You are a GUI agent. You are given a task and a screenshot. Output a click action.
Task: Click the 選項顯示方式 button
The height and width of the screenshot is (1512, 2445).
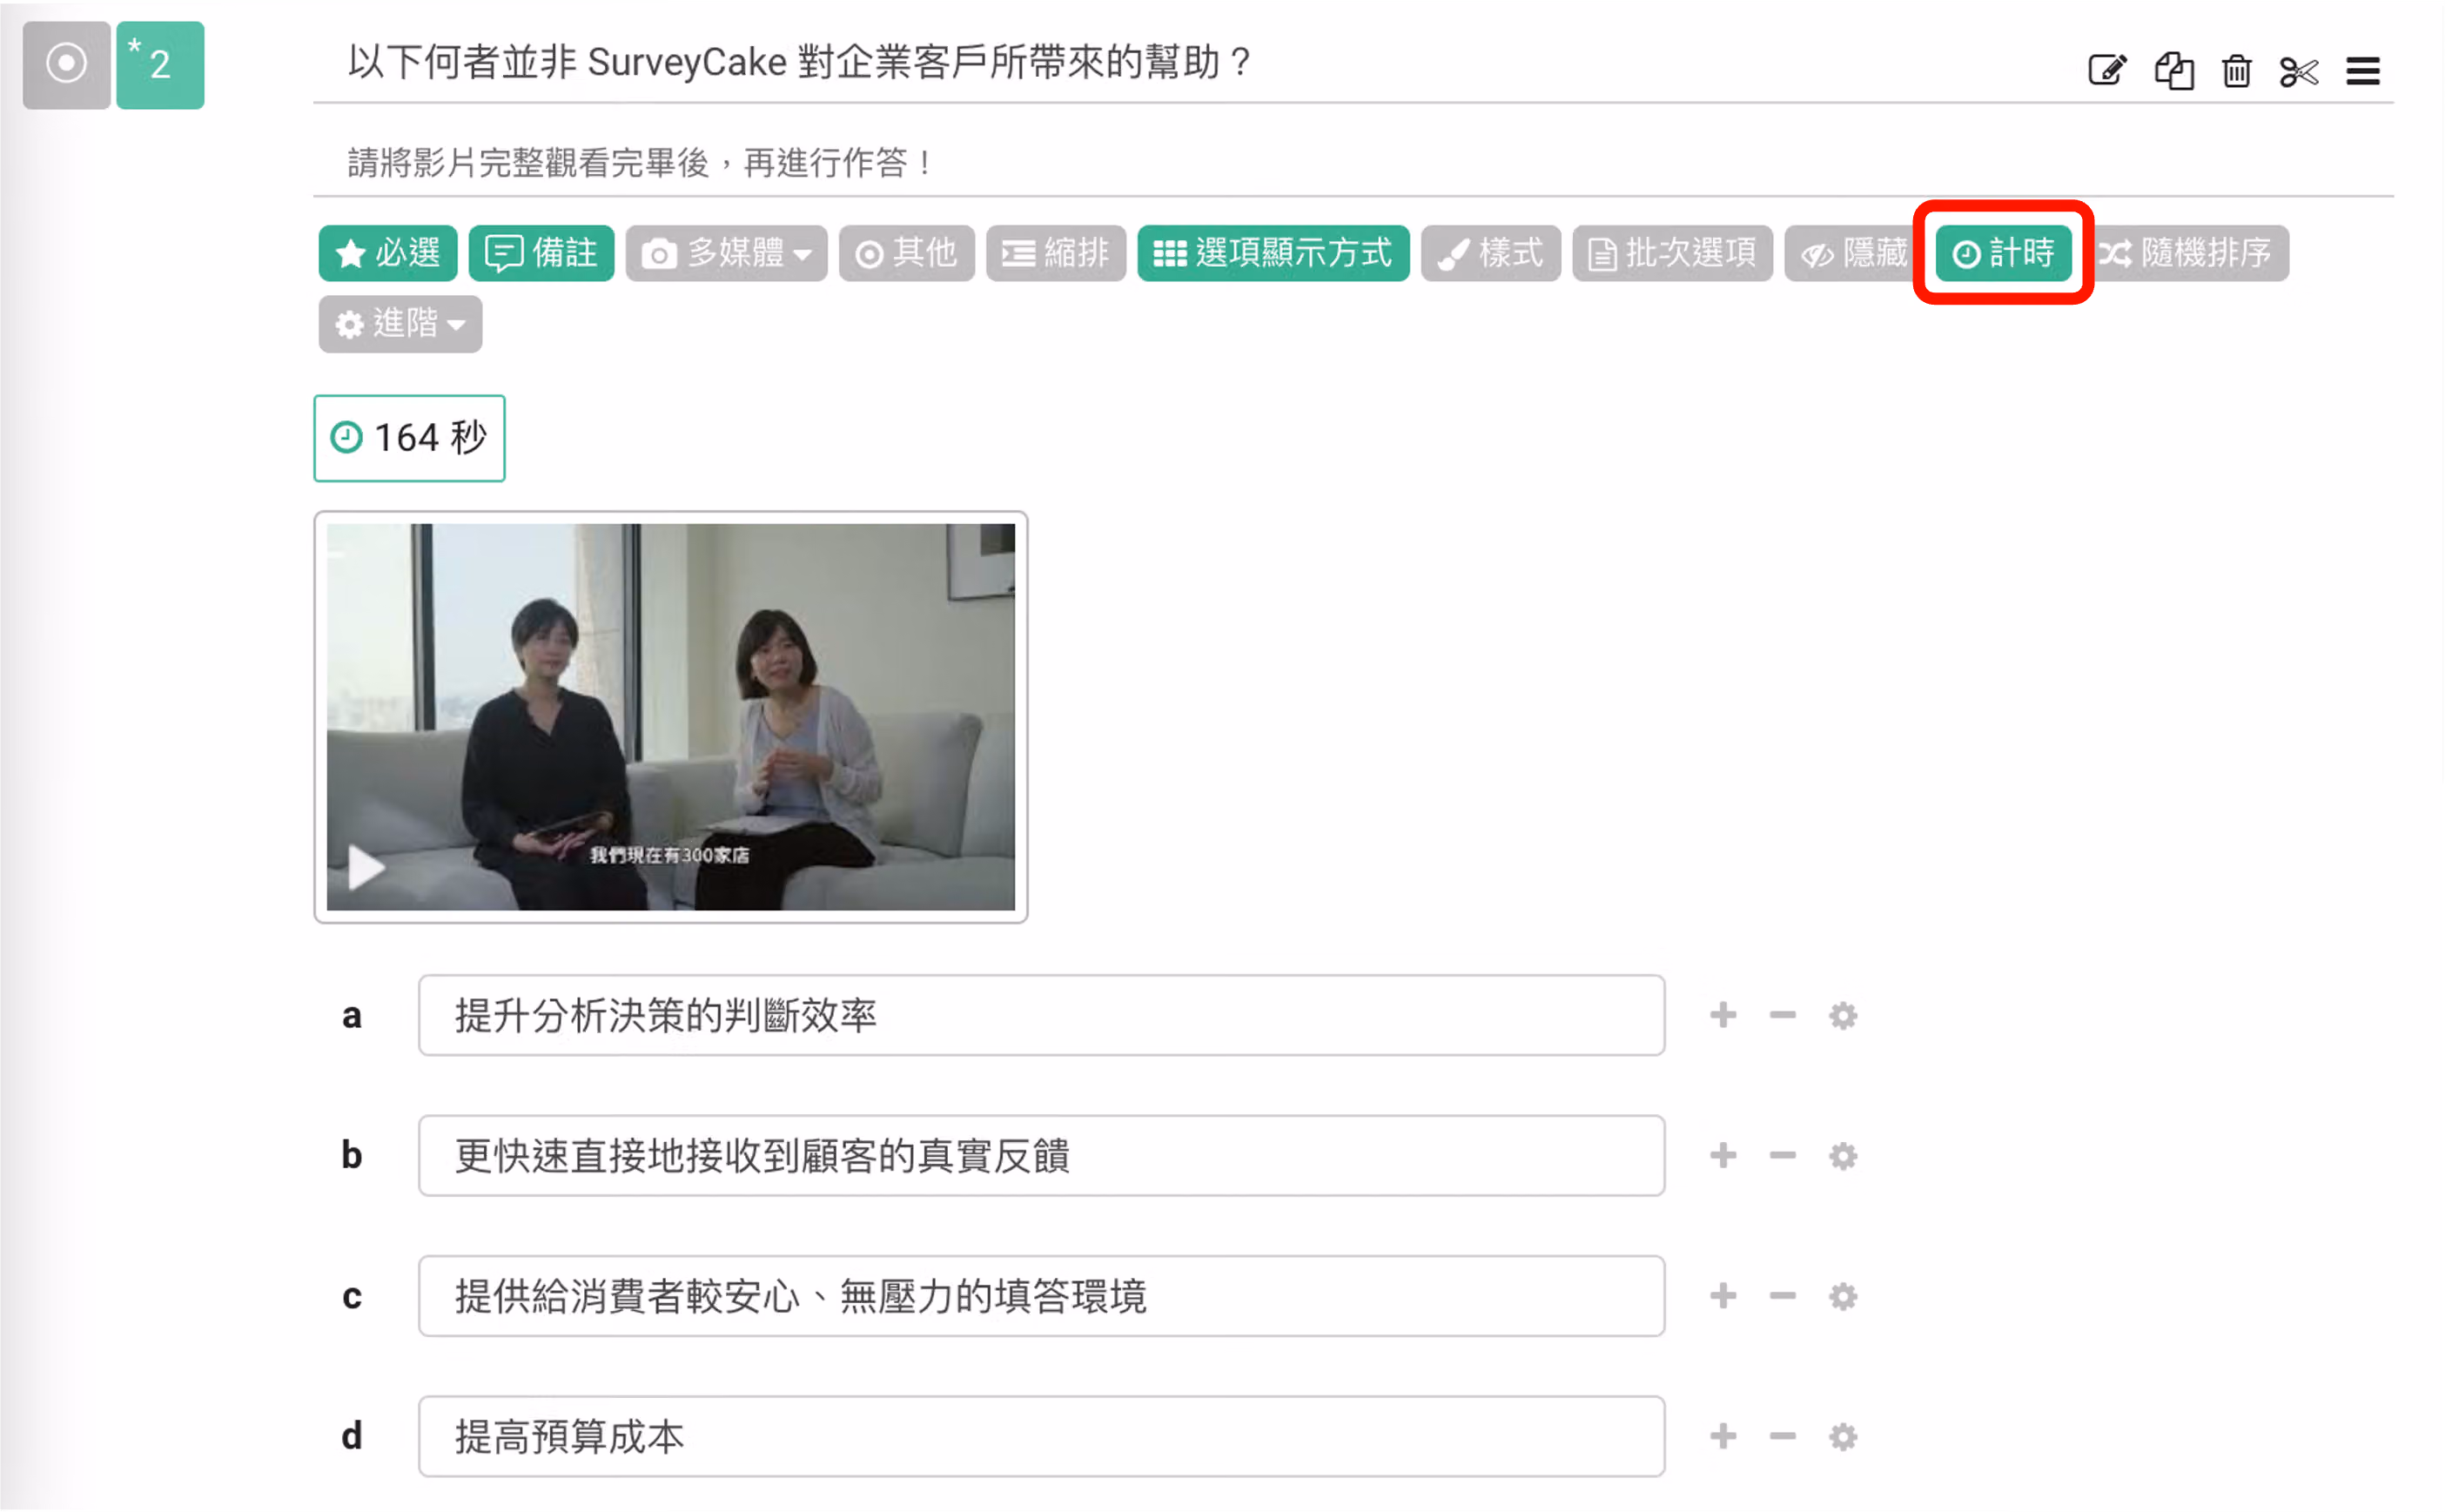coord(1273,253)
